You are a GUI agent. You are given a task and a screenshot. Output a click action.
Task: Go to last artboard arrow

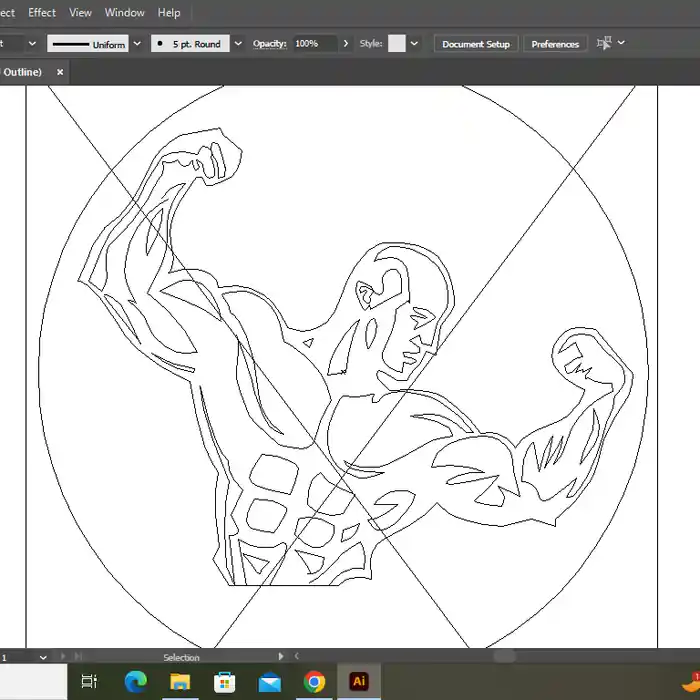pyautogui.click(x=78, y=656)
